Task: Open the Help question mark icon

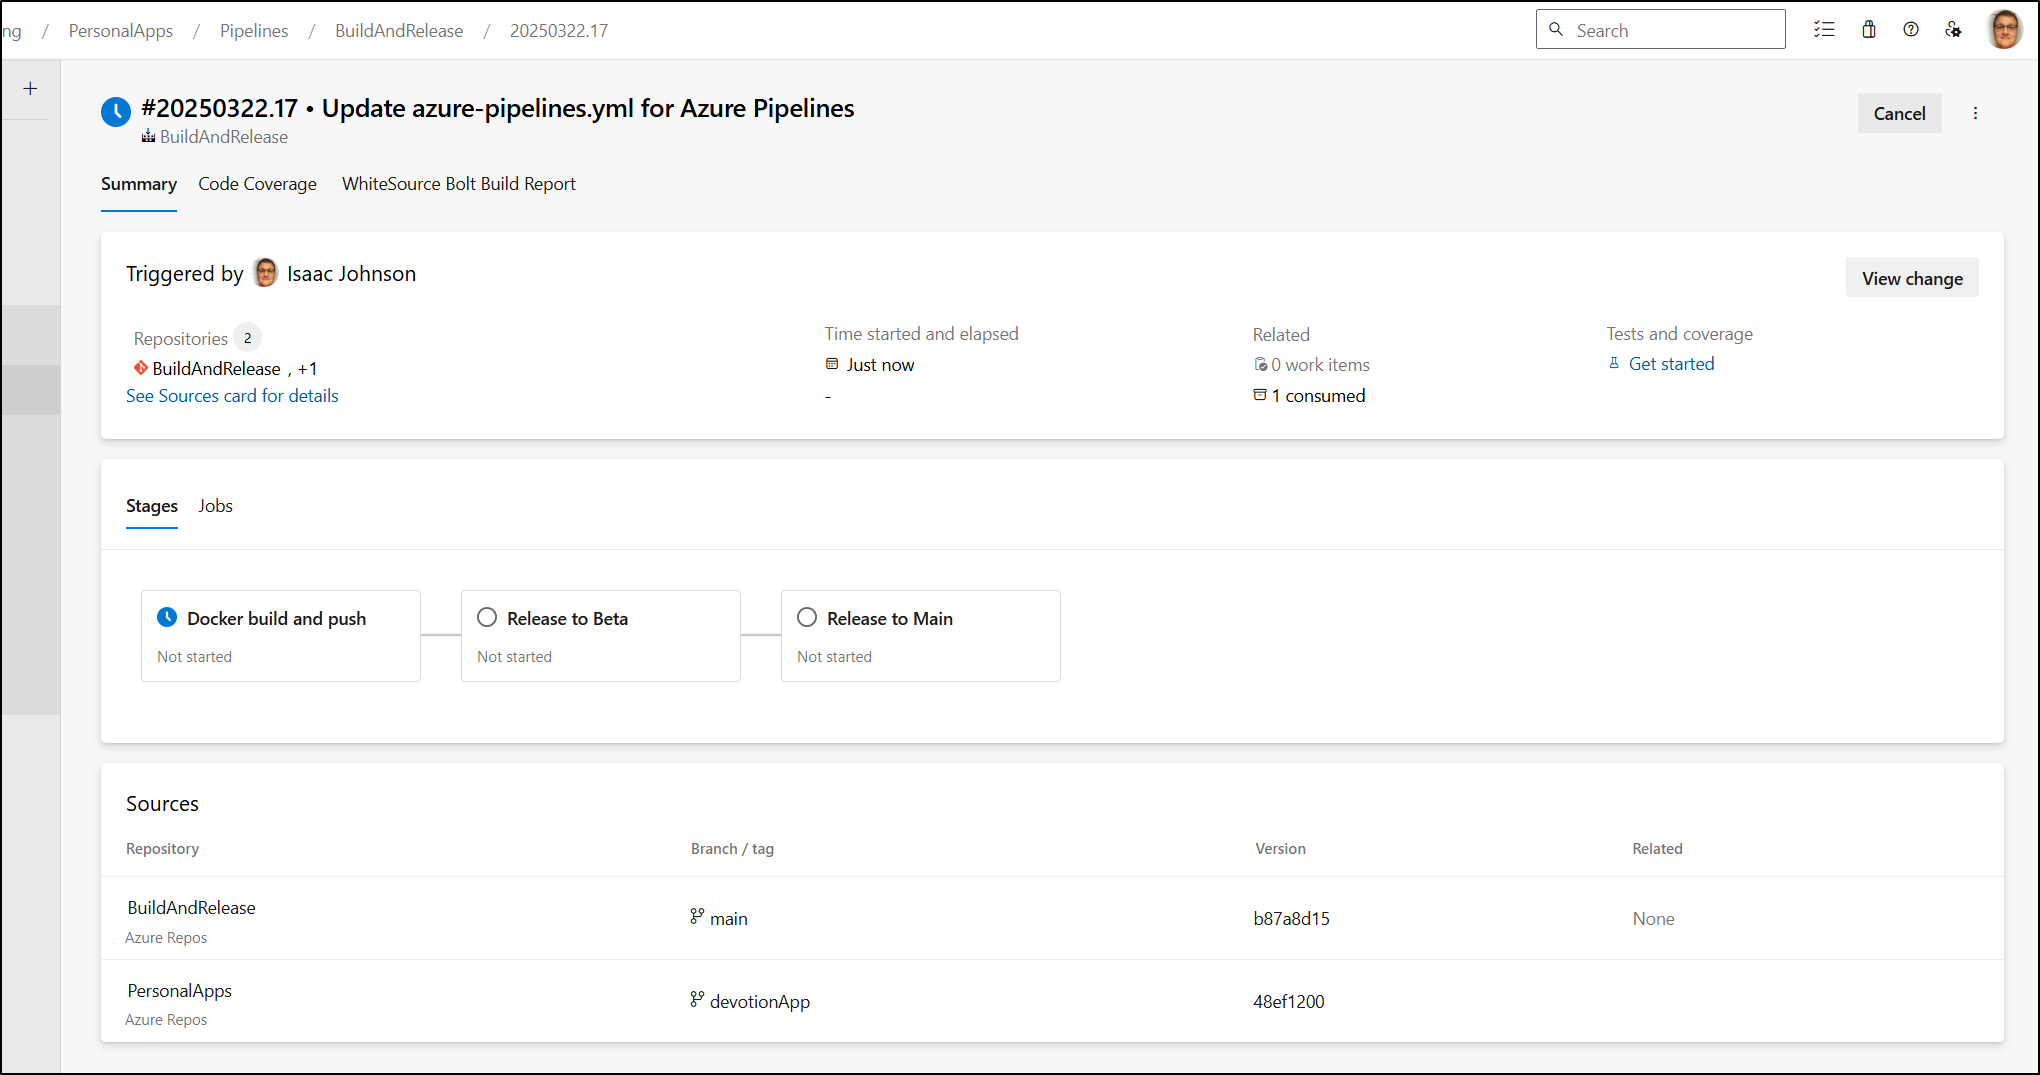Action: tap(1911, 30)
